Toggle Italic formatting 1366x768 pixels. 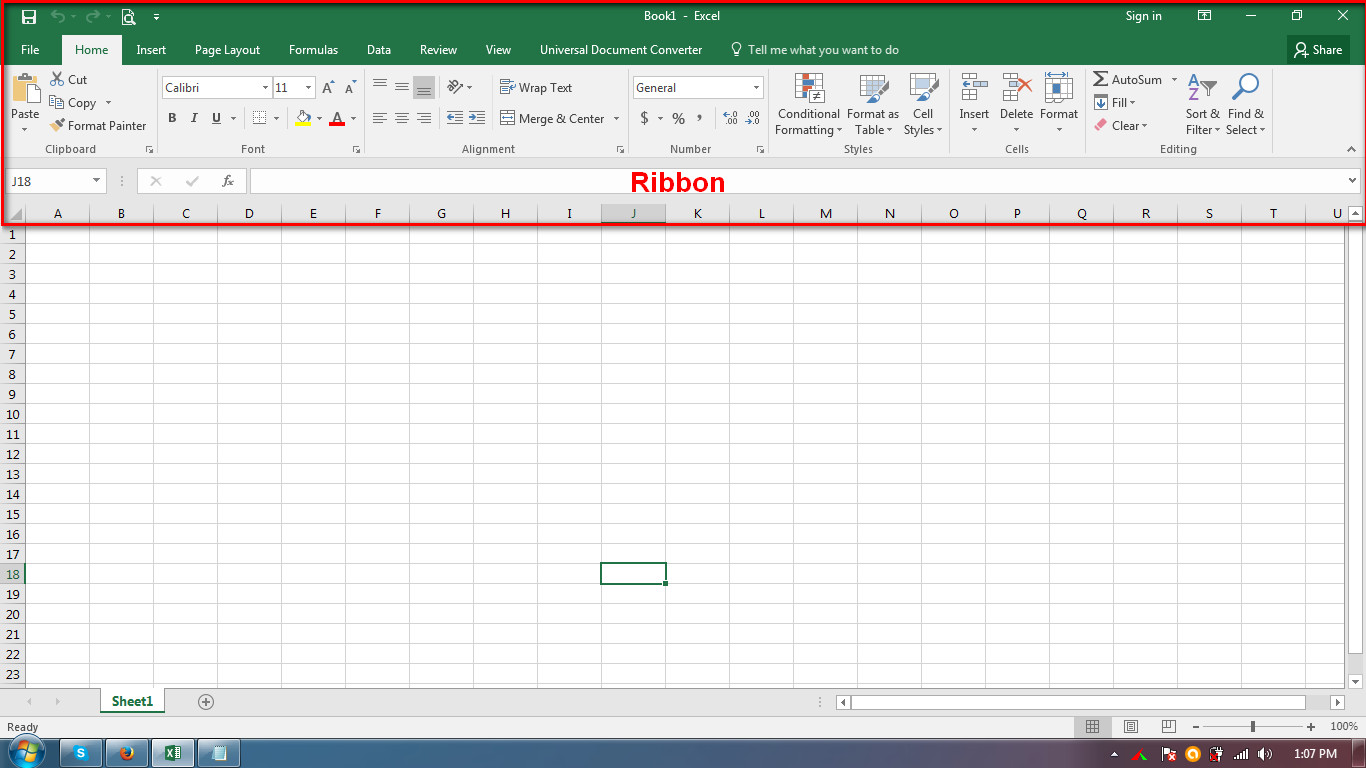194,118
